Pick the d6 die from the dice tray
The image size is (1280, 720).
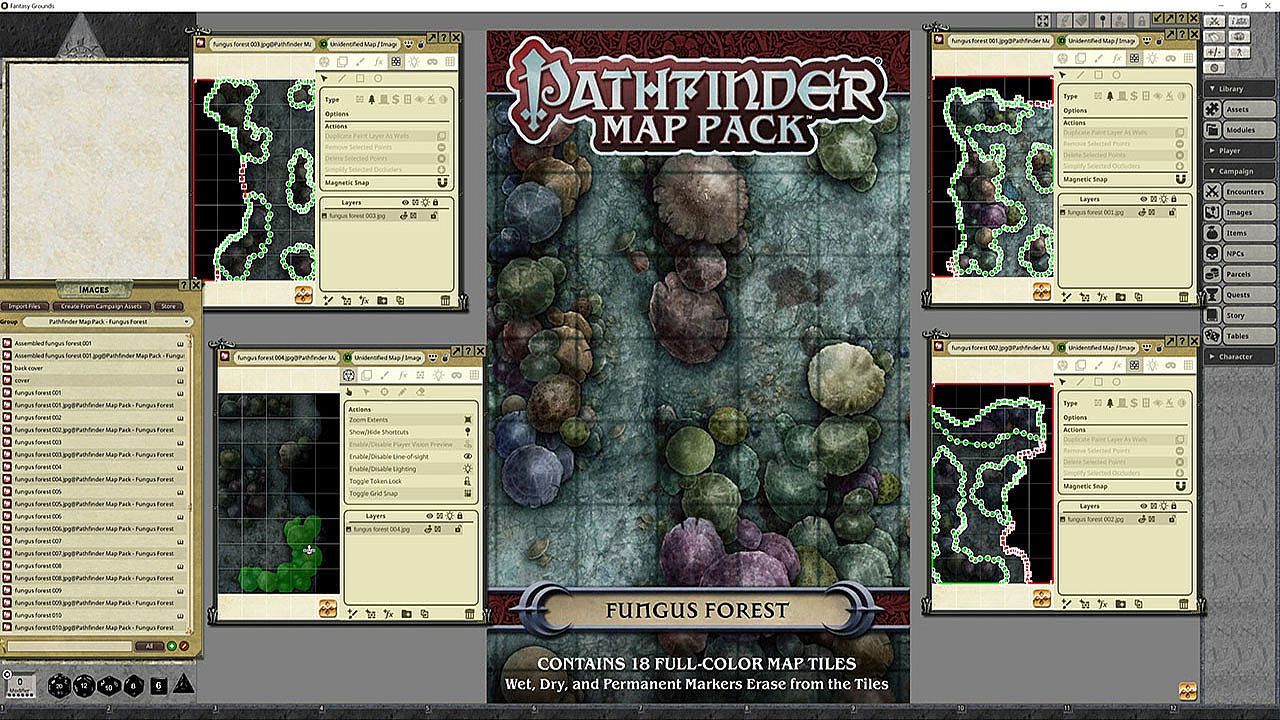pyautogui.click(x=158, y=685)
